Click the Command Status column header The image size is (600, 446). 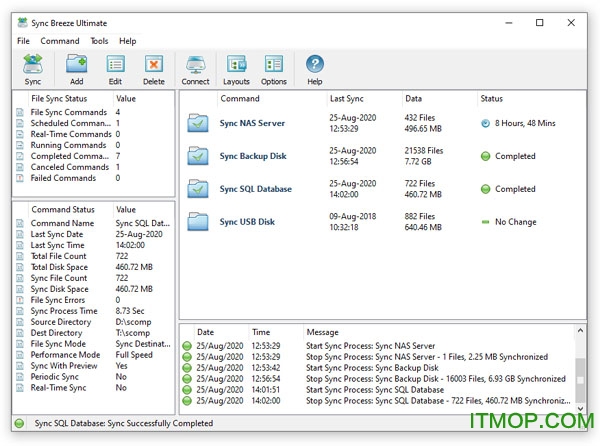coord(70,209)
